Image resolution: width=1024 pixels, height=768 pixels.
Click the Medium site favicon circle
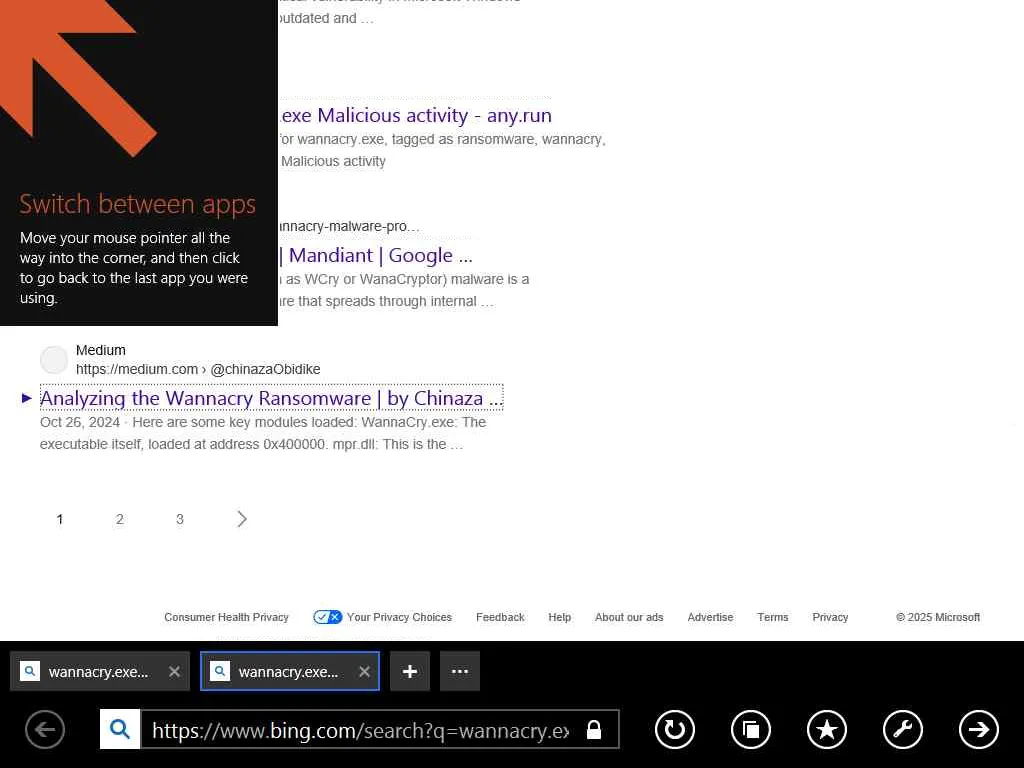(54, 360)
